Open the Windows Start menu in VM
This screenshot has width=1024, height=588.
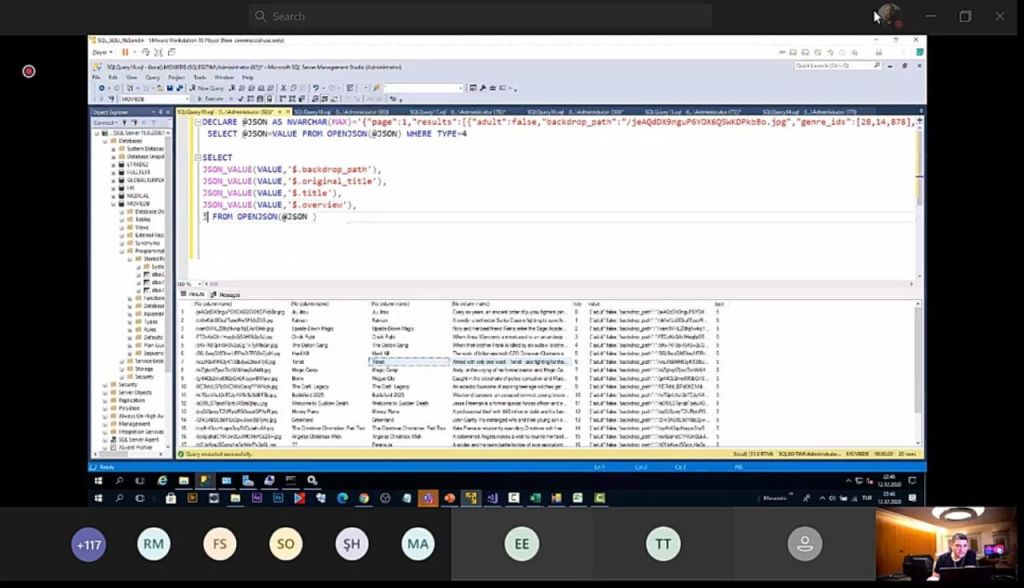pos(99,481)
